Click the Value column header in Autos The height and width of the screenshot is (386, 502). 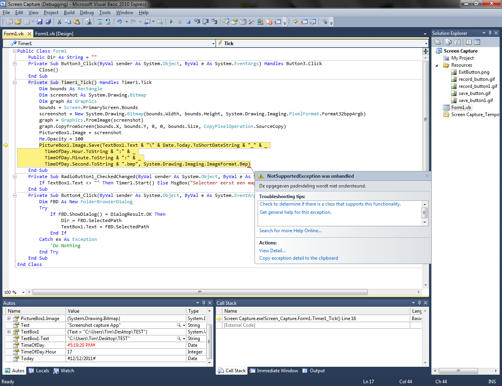pos(125,311)
